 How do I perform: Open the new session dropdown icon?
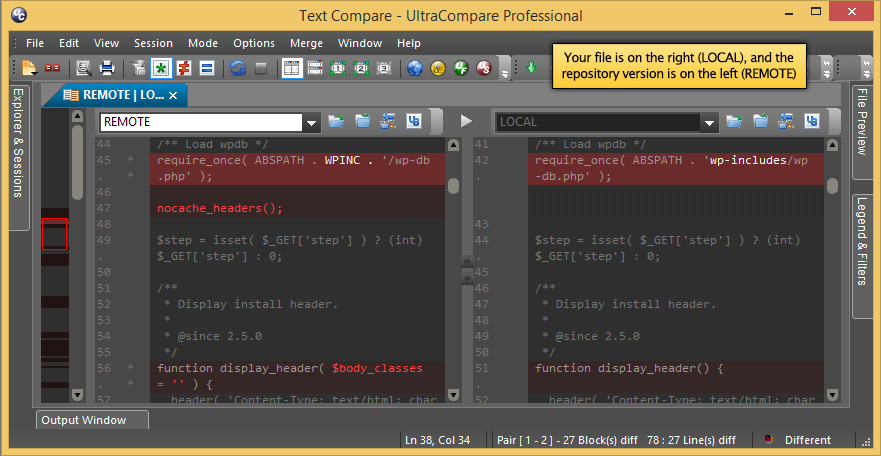pyautogui.click(x=29, y=69)
